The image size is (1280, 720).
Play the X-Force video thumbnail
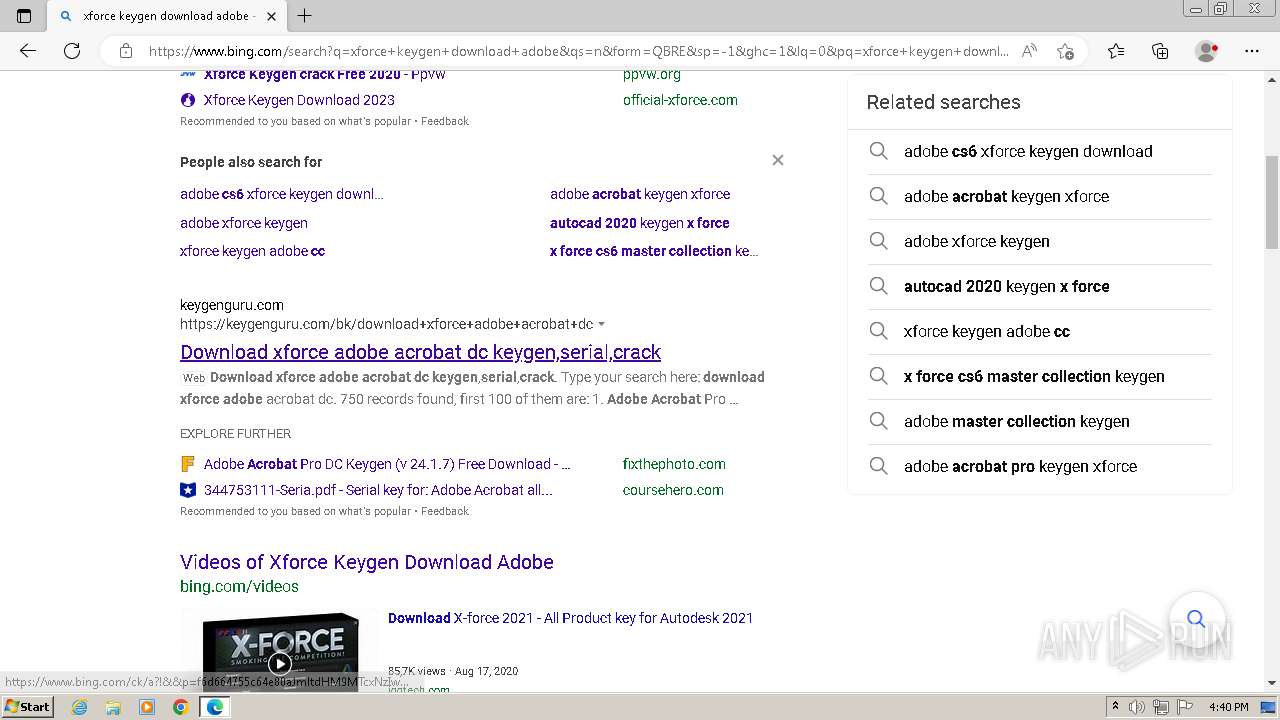pos(280,663)
